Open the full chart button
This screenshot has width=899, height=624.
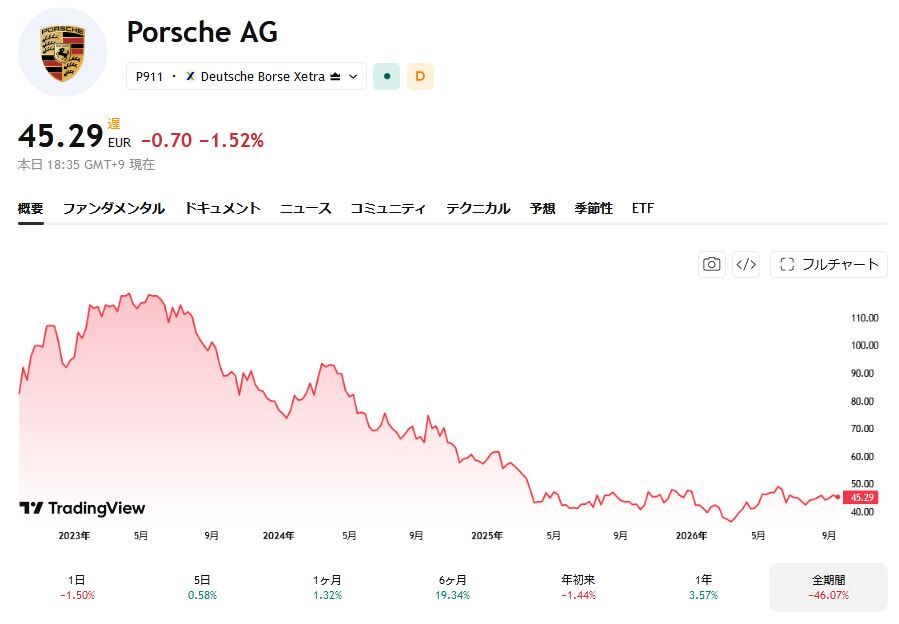(828, 264)
